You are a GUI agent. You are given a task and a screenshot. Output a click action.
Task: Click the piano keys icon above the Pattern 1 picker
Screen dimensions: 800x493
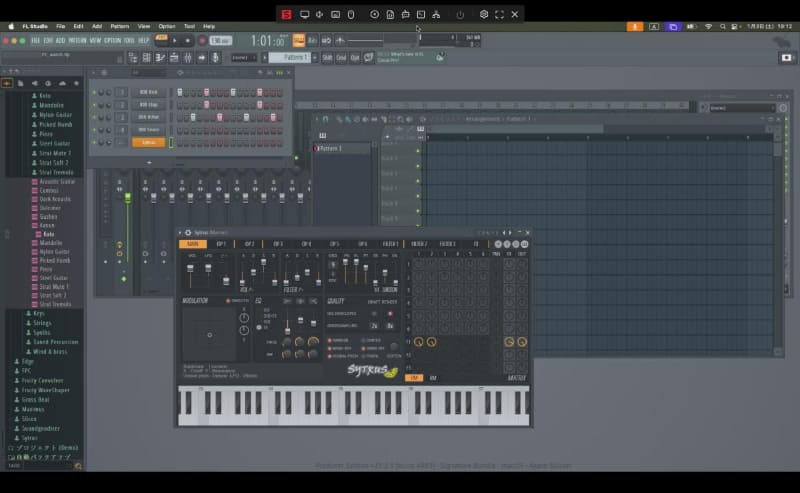point(322,135)
